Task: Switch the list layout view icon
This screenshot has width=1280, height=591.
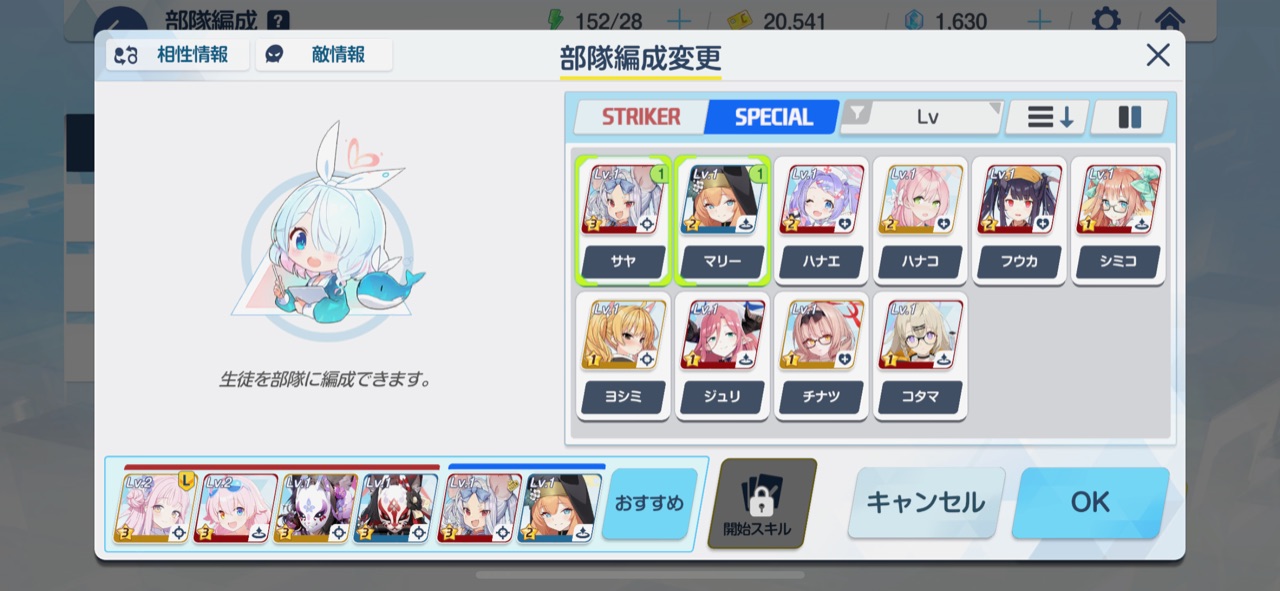Action: pyautogui.click(x=1129, y=117)
